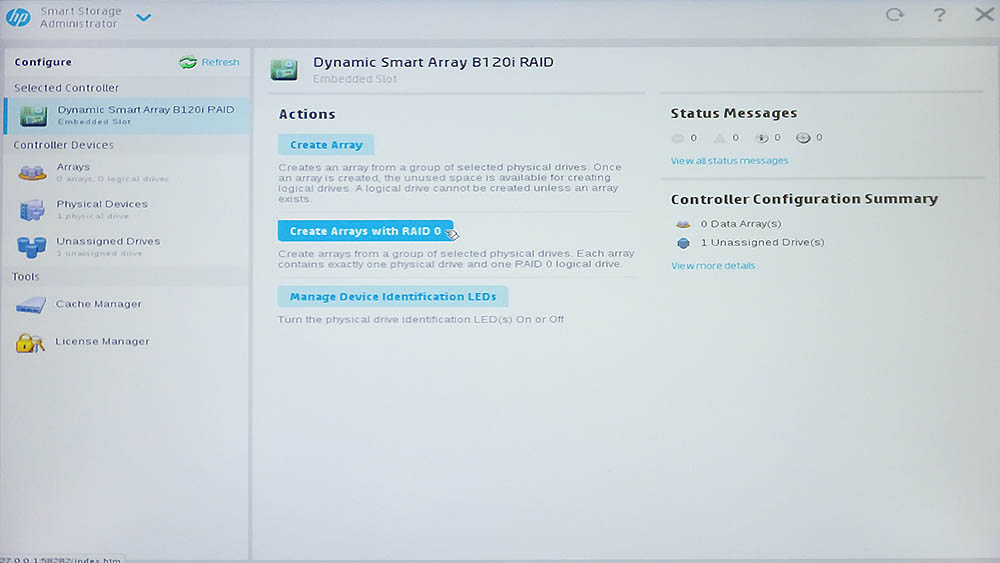Open the Smart Storage Administrator dropdown chevron
Image resolution: width=1000 pixels, height=563 pixels.
click(x=144, y=18)
